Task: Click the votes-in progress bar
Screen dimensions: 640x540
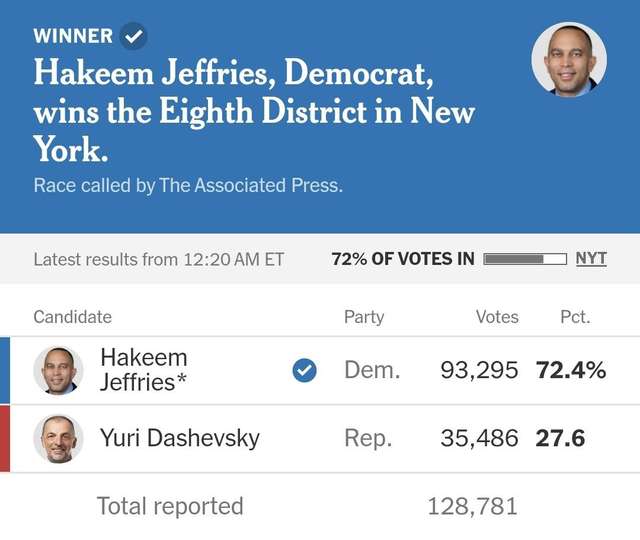Action: [x=526, y=259]
